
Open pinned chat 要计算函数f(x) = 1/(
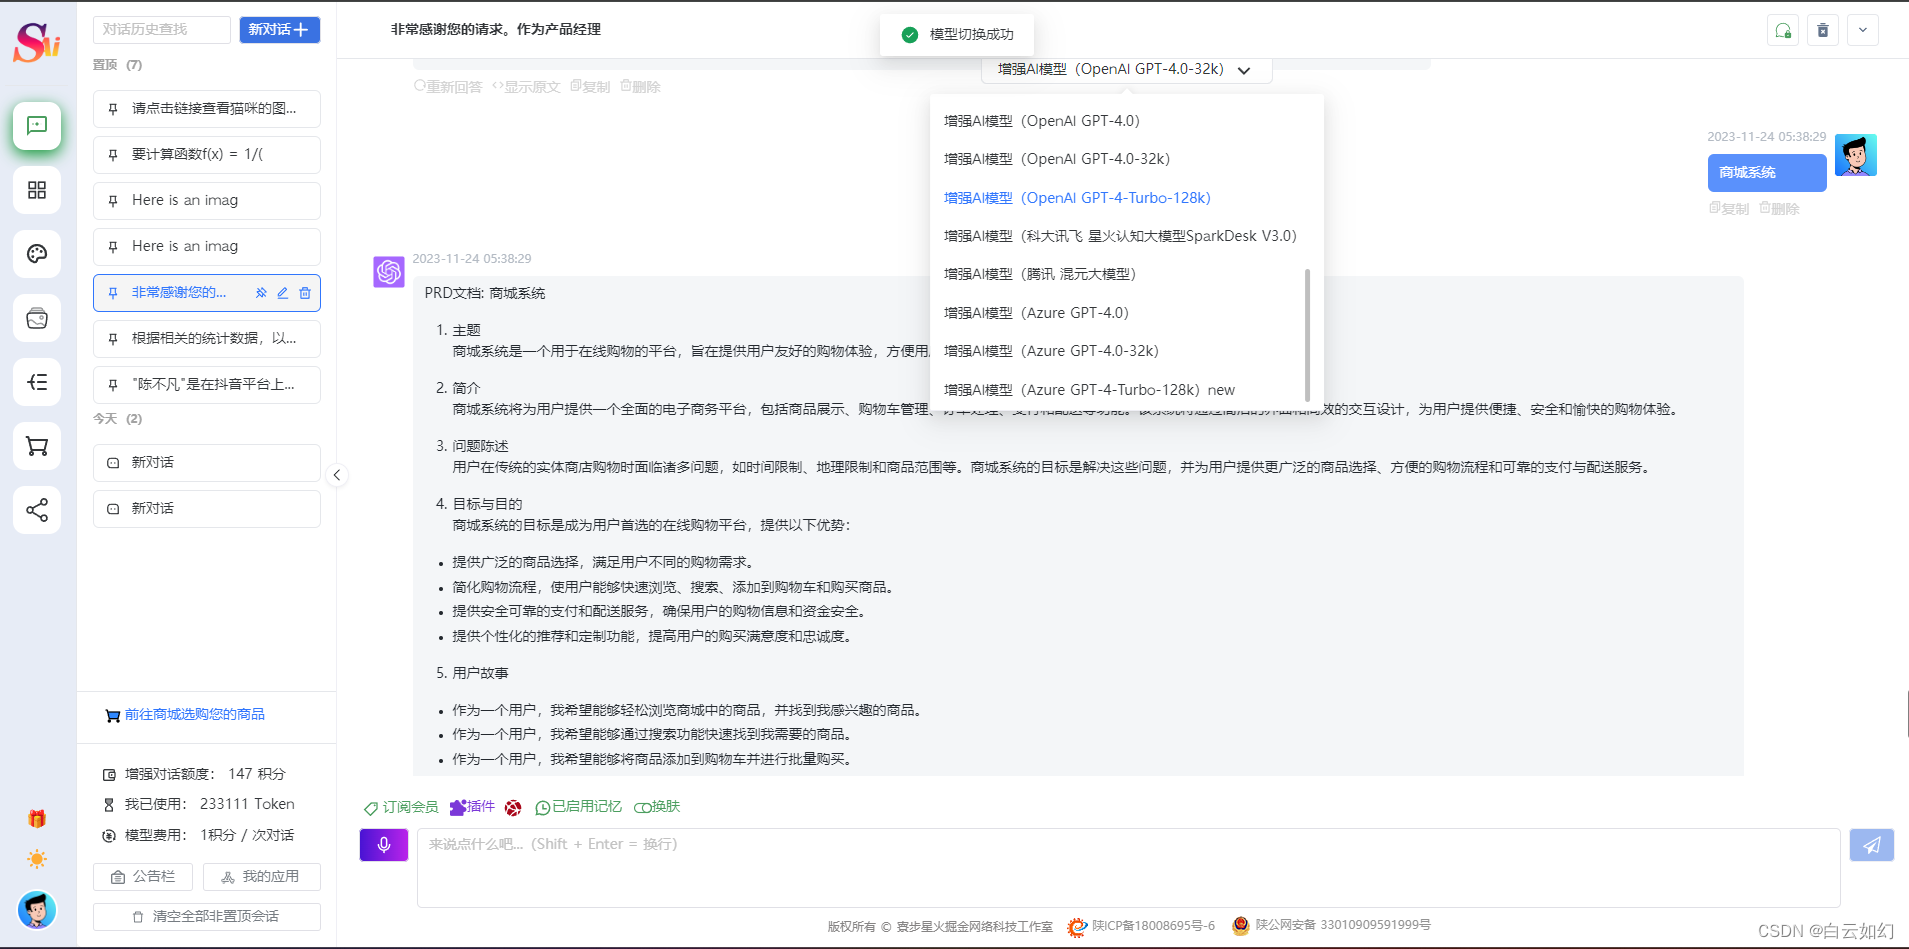207,155
